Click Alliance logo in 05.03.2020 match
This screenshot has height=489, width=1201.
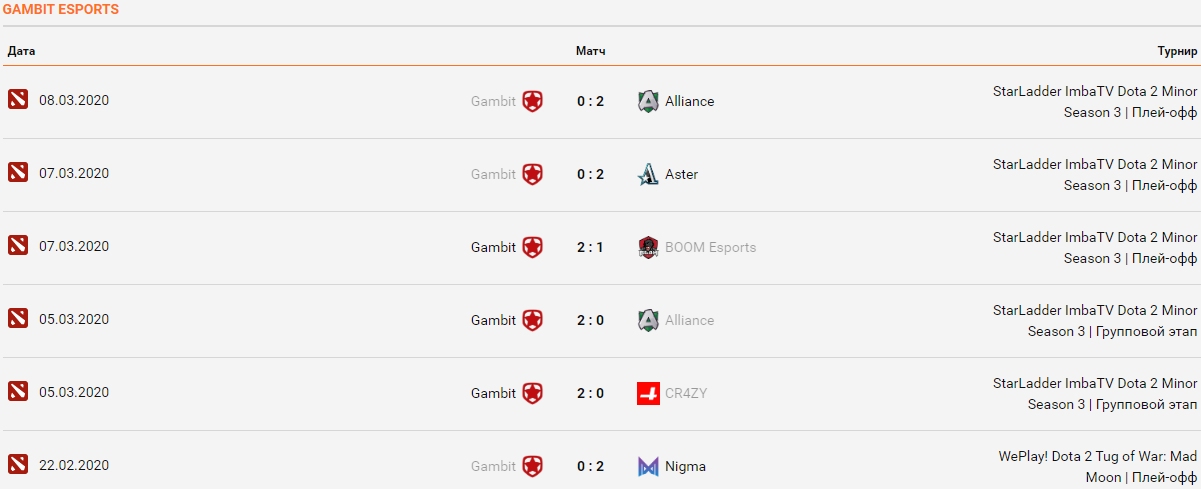pyautogui.click(x=648, y=320)
